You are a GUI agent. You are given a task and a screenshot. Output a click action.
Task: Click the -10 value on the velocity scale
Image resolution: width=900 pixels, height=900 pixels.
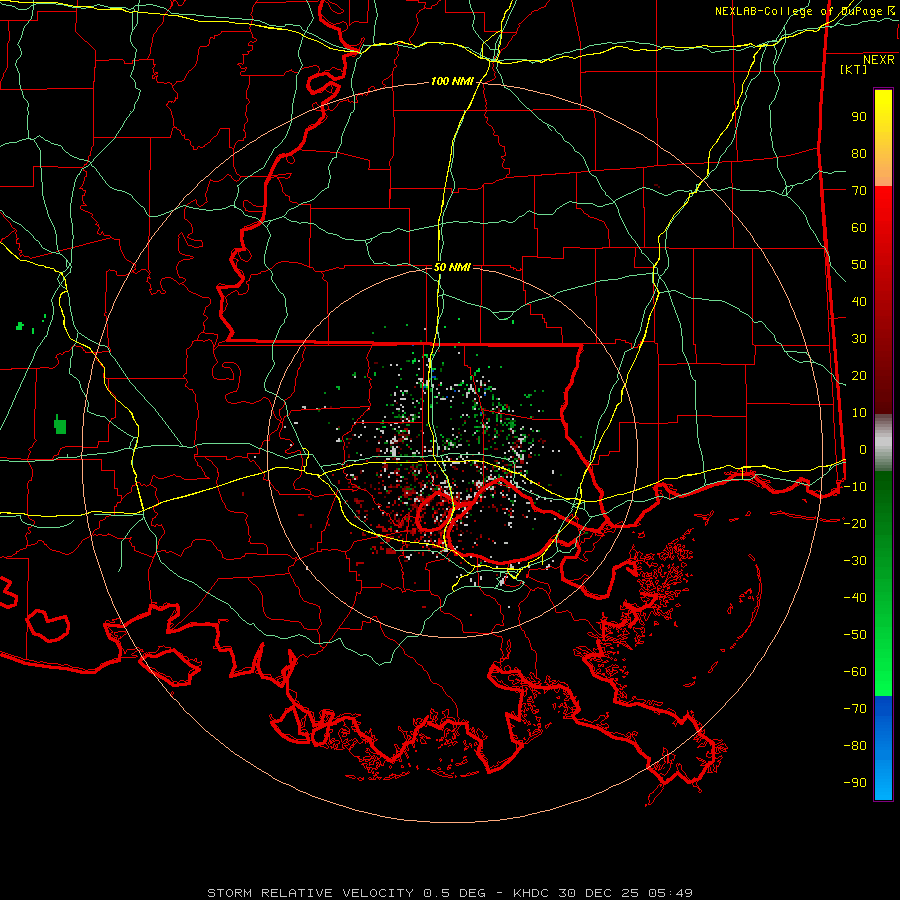pyautogui.click(x=855, y=487)
